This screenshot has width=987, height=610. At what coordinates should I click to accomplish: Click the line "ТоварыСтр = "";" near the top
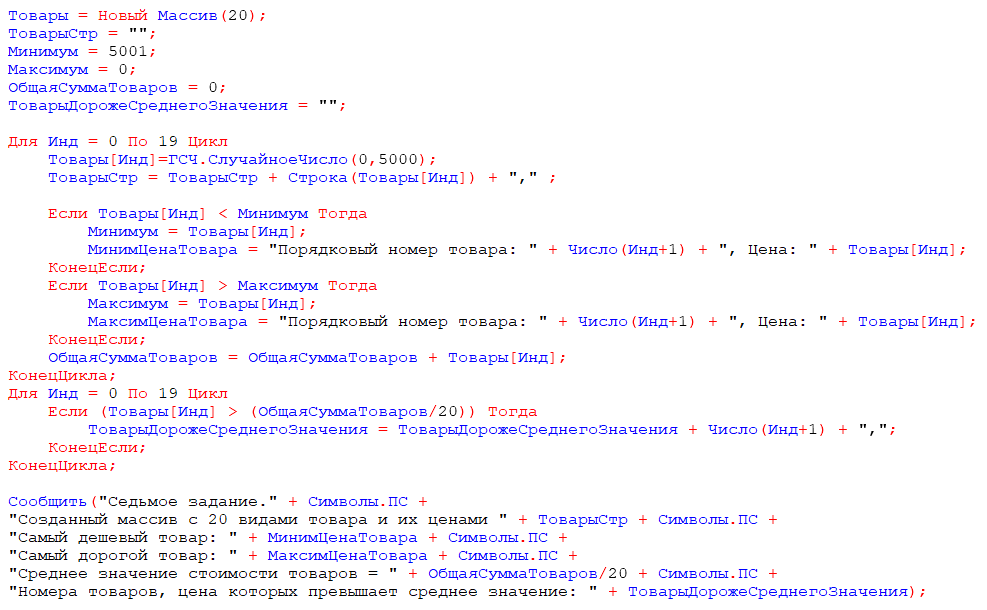point(81,34)
